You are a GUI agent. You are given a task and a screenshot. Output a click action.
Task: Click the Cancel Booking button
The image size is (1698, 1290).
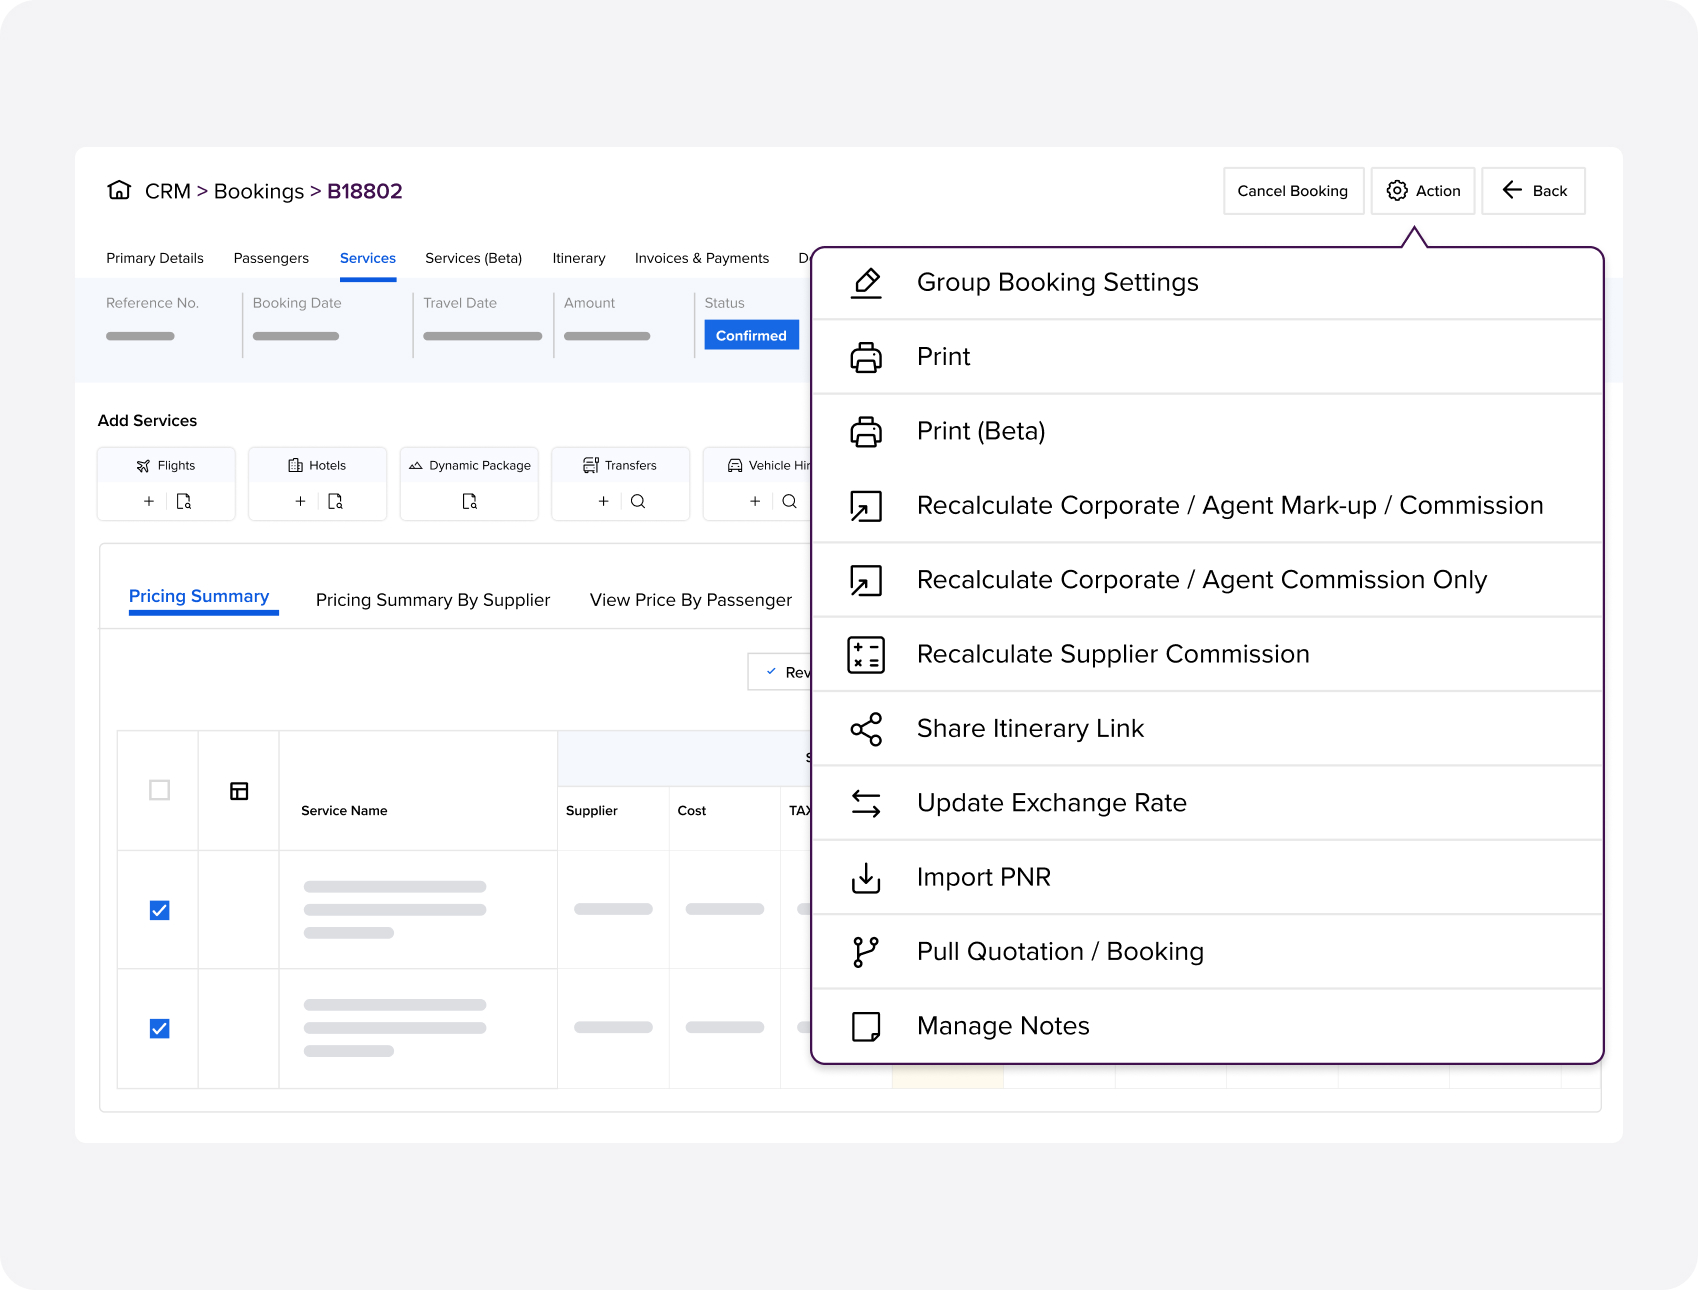(1293, 190)
